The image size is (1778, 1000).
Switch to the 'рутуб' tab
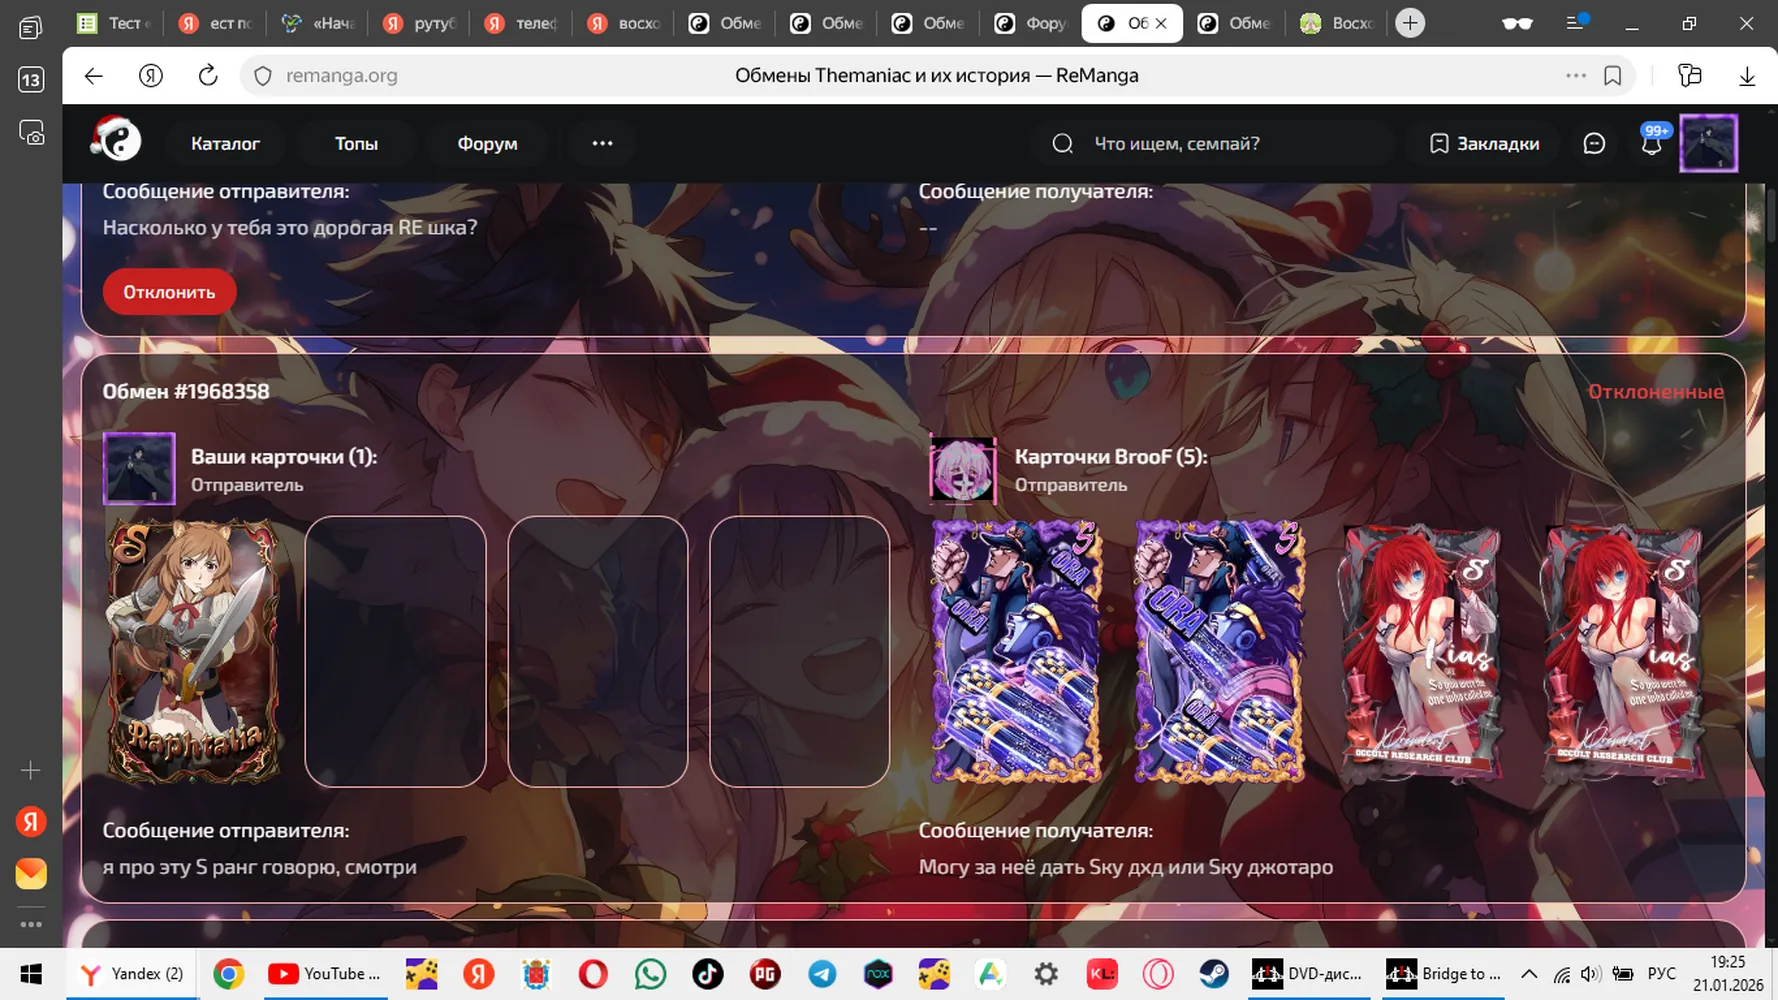pyautogui.click(x=421, y=23)
